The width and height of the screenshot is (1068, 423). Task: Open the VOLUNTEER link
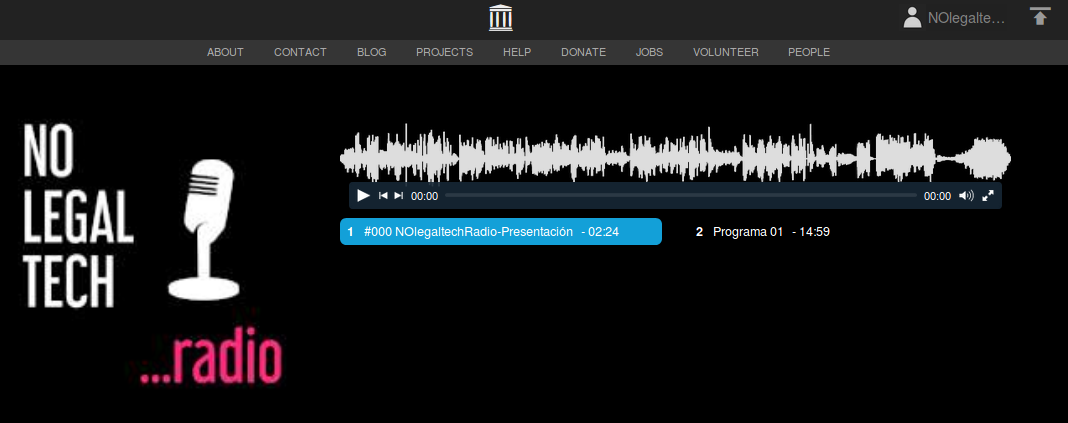[x=725, y=52]
